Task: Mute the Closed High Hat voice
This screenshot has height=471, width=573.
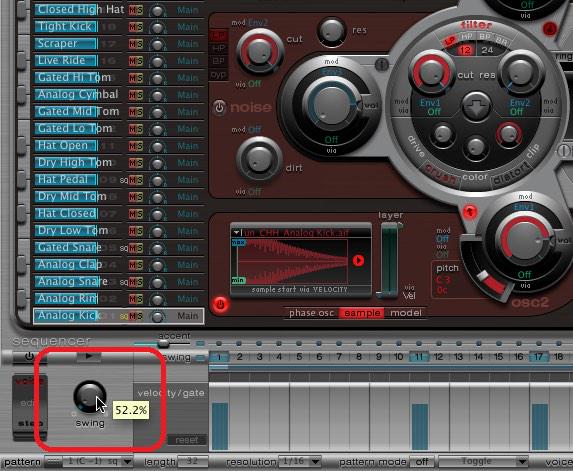Action: pos(132,10)
